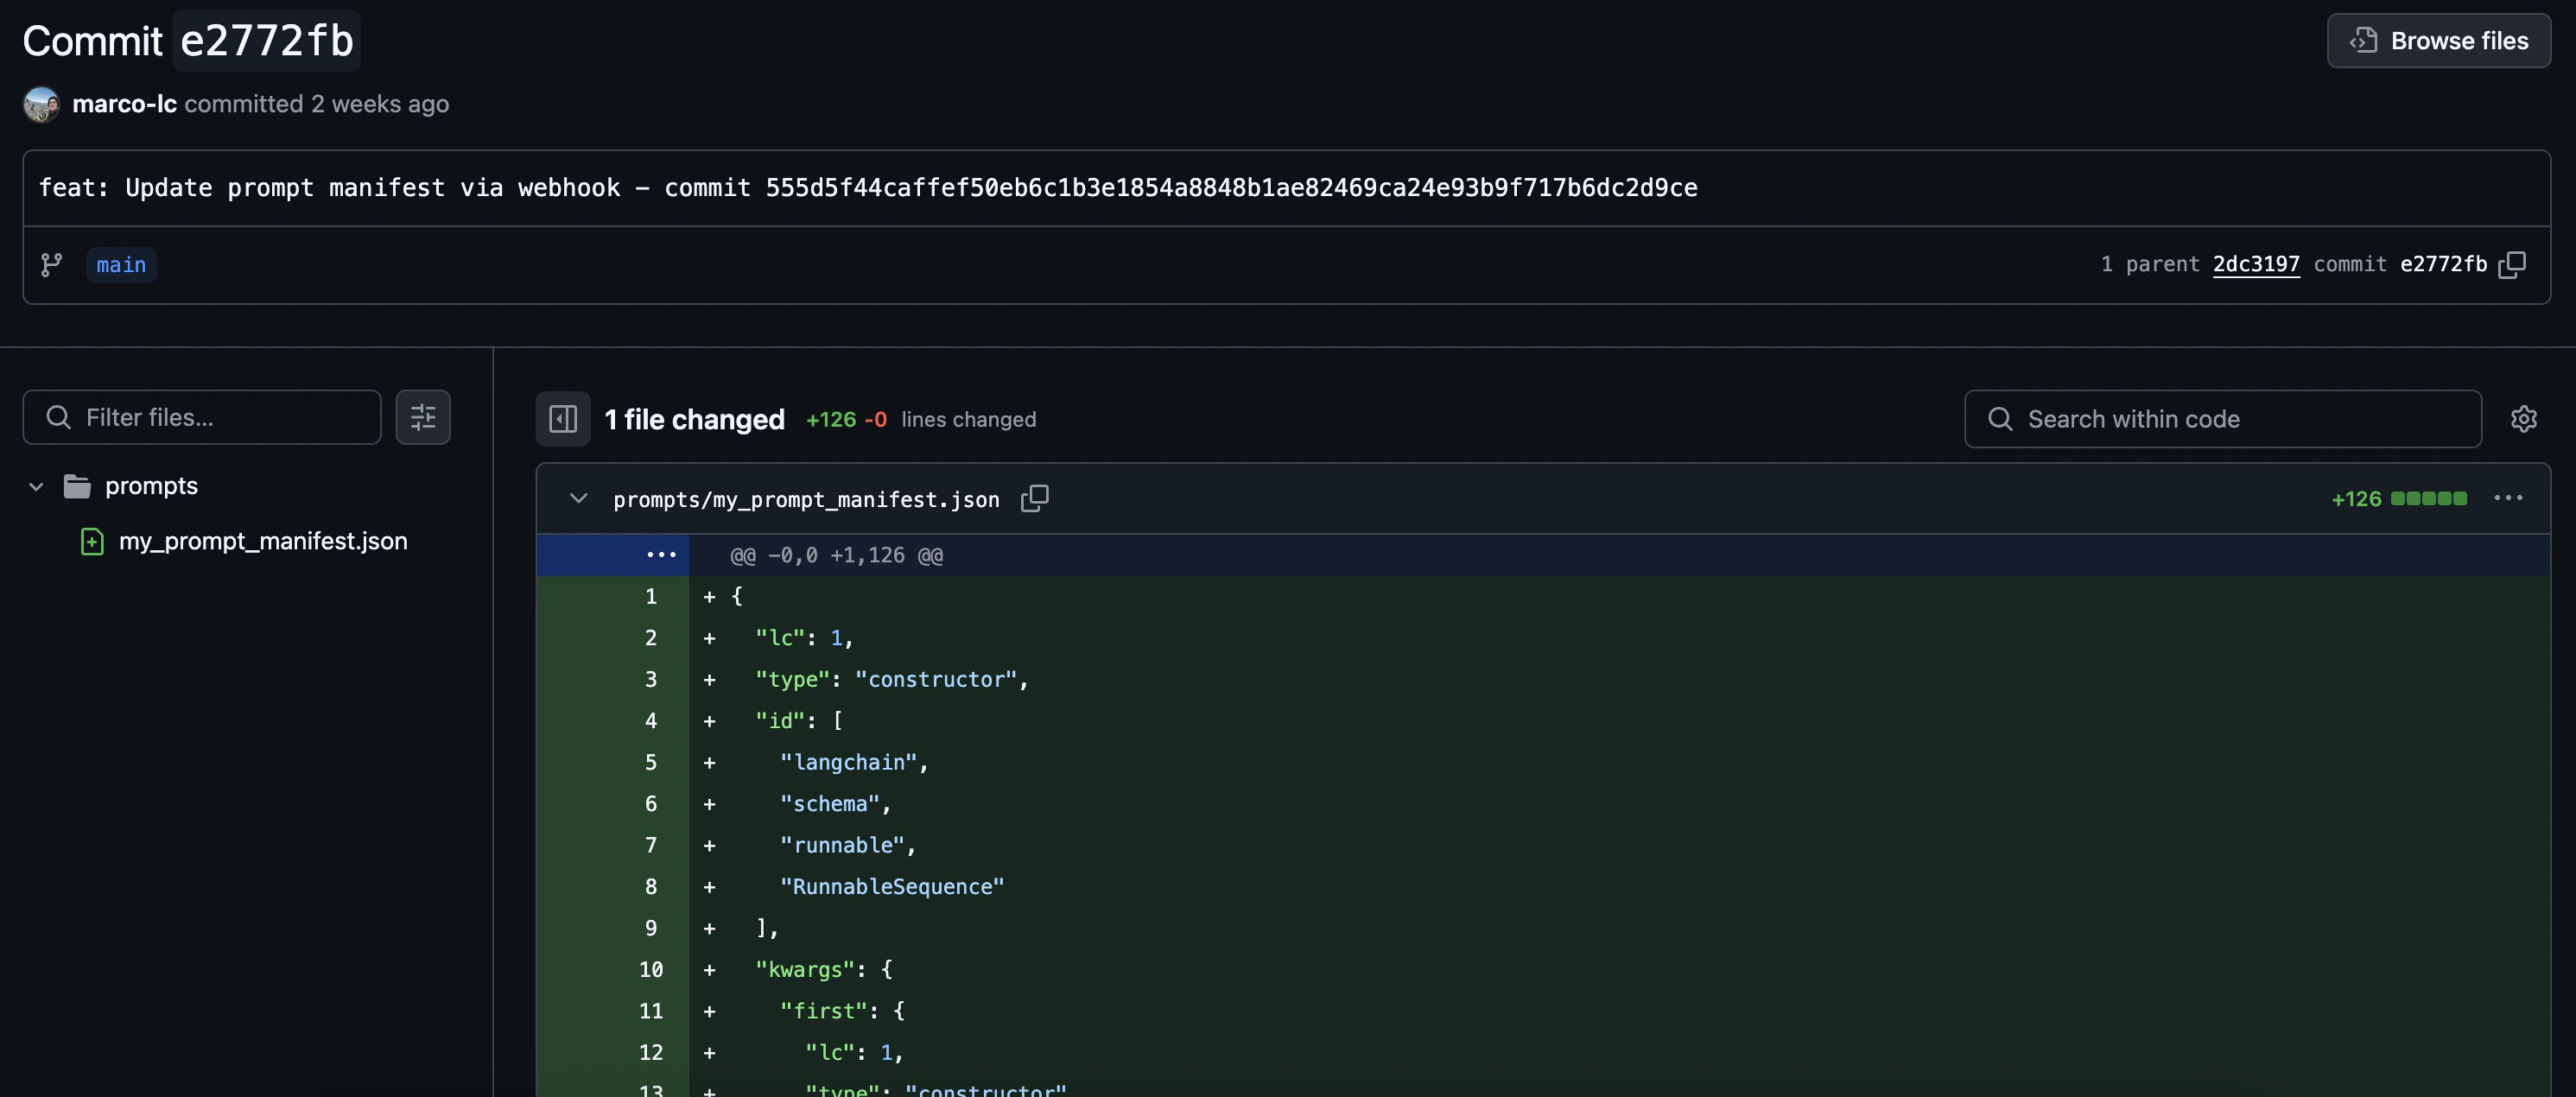Click the branch fork icon near main
The image size is (2576, 1097).
[x=51, y=265]
